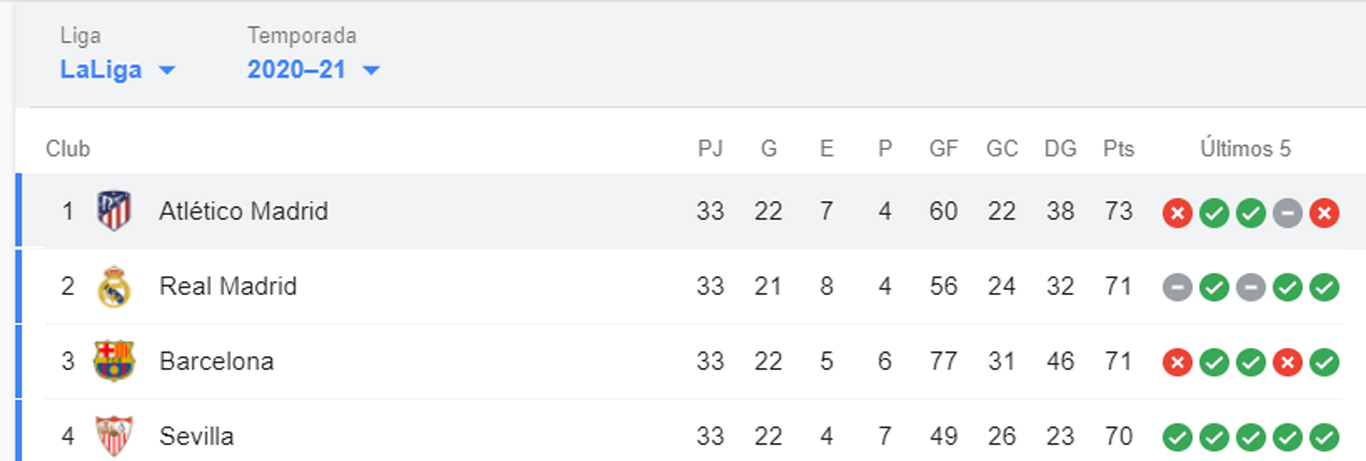The width and height of the screenshot is (1366, 461).
Task: Open the LaLiga league dropdown
Action: [118, 70]
